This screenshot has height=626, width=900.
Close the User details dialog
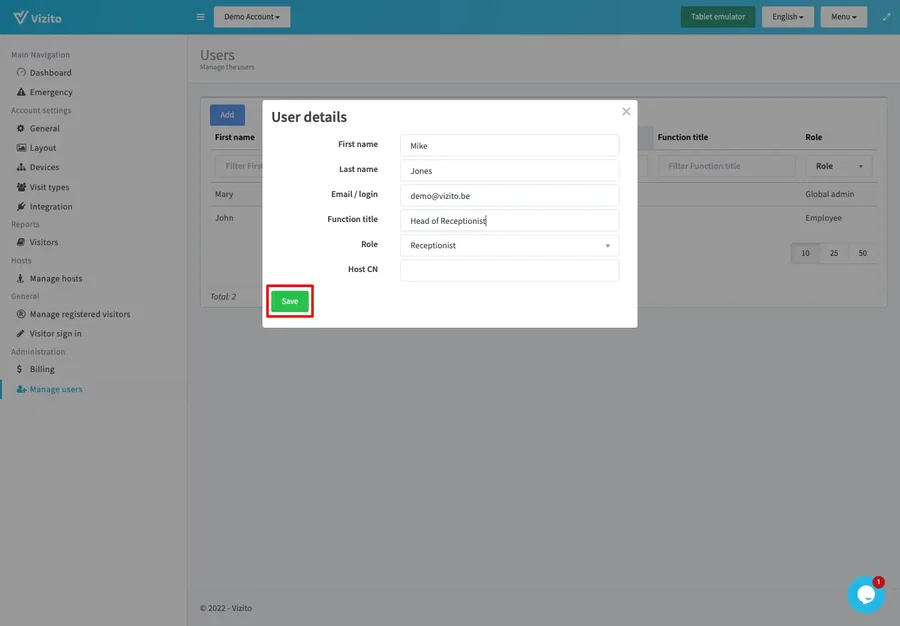coord(626,112)
